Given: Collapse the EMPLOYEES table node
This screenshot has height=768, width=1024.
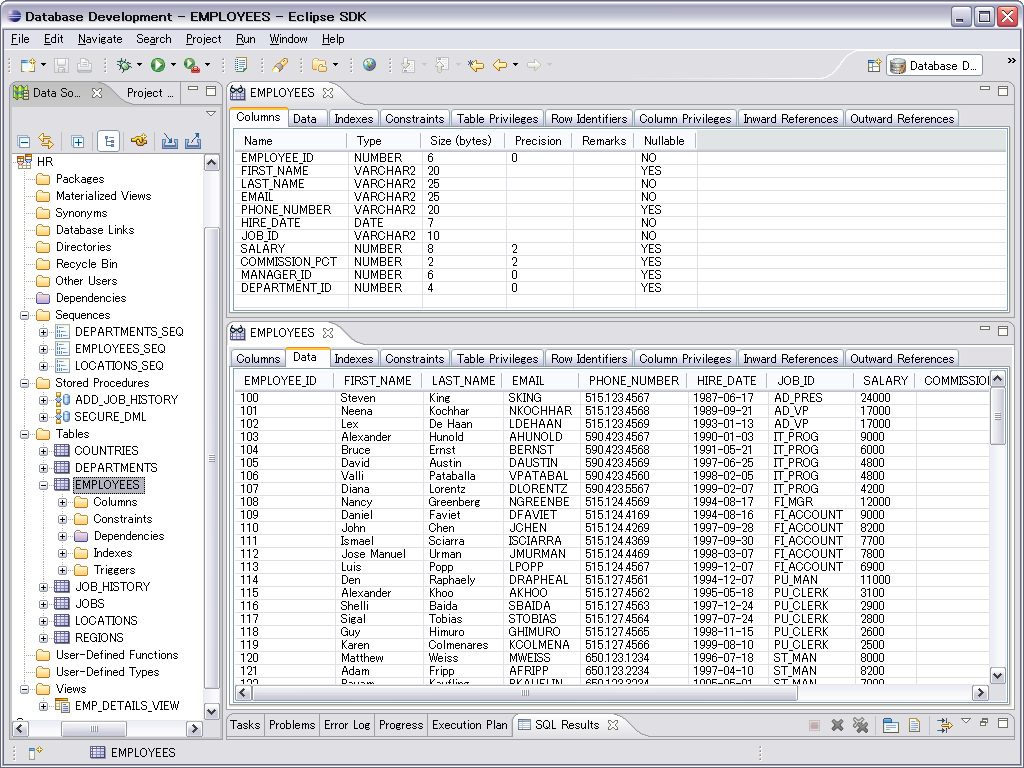Looking at the screenshot, I should [44, 485].
